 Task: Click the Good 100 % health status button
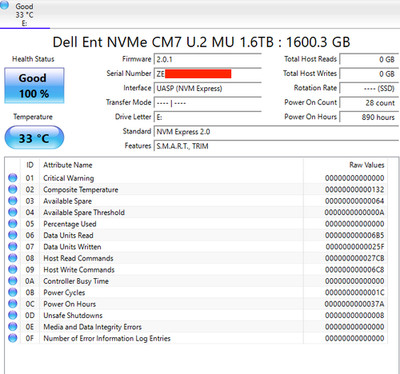click(34, 86)
